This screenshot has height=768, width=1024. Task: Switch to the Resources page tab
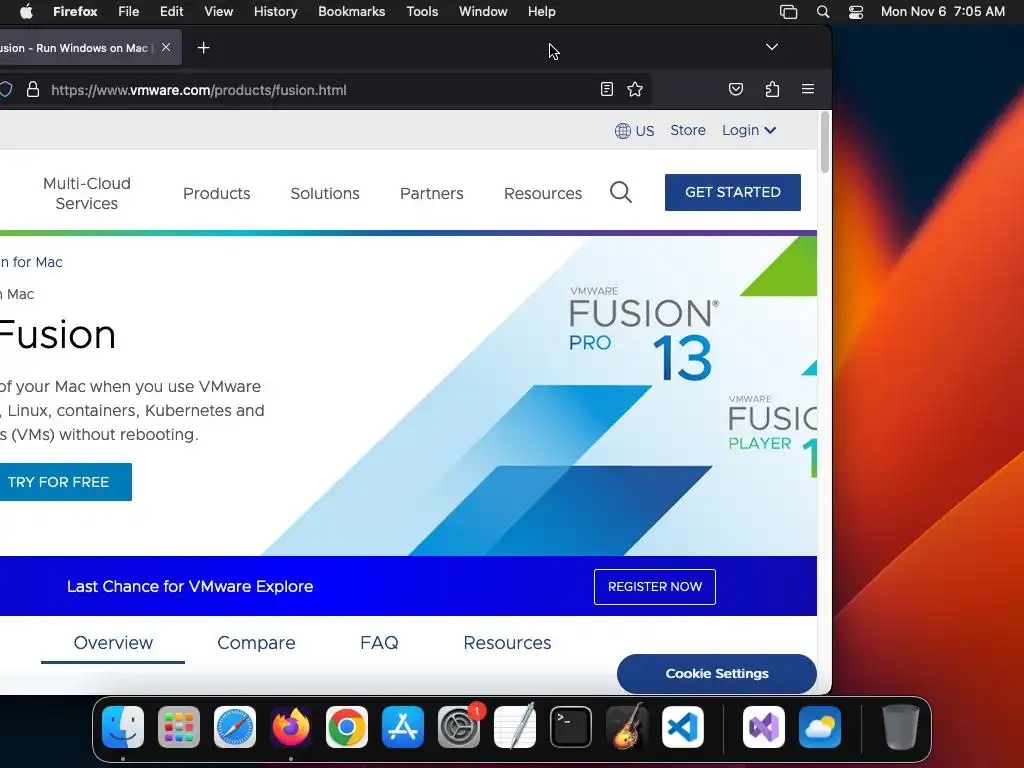coord(507,643)
